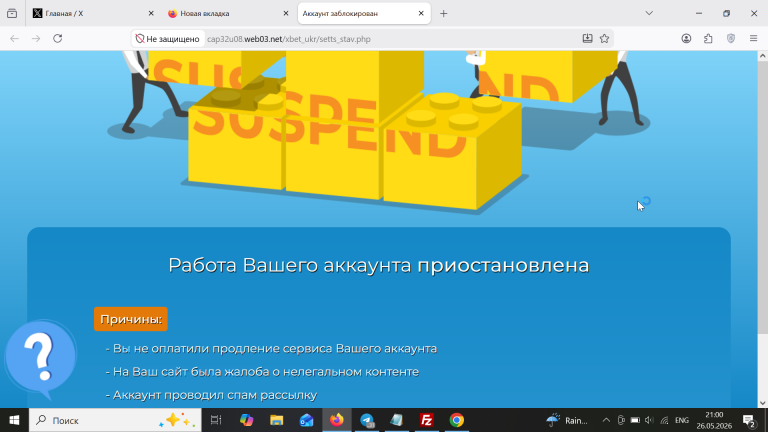Click the Причины: orange label
768x432 pixels.
tap(131, 319)
